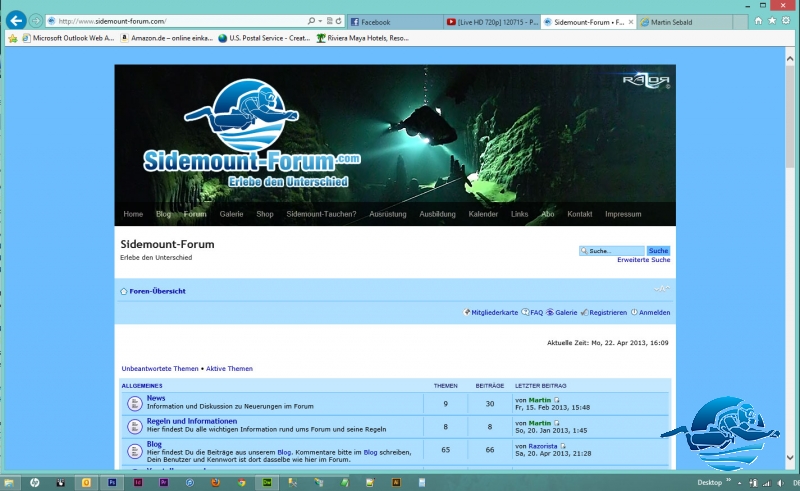Image resolution: width=800 pixels, height=491 pixels.
Task: Open the Shop menu item
Action: pos(265,214)
